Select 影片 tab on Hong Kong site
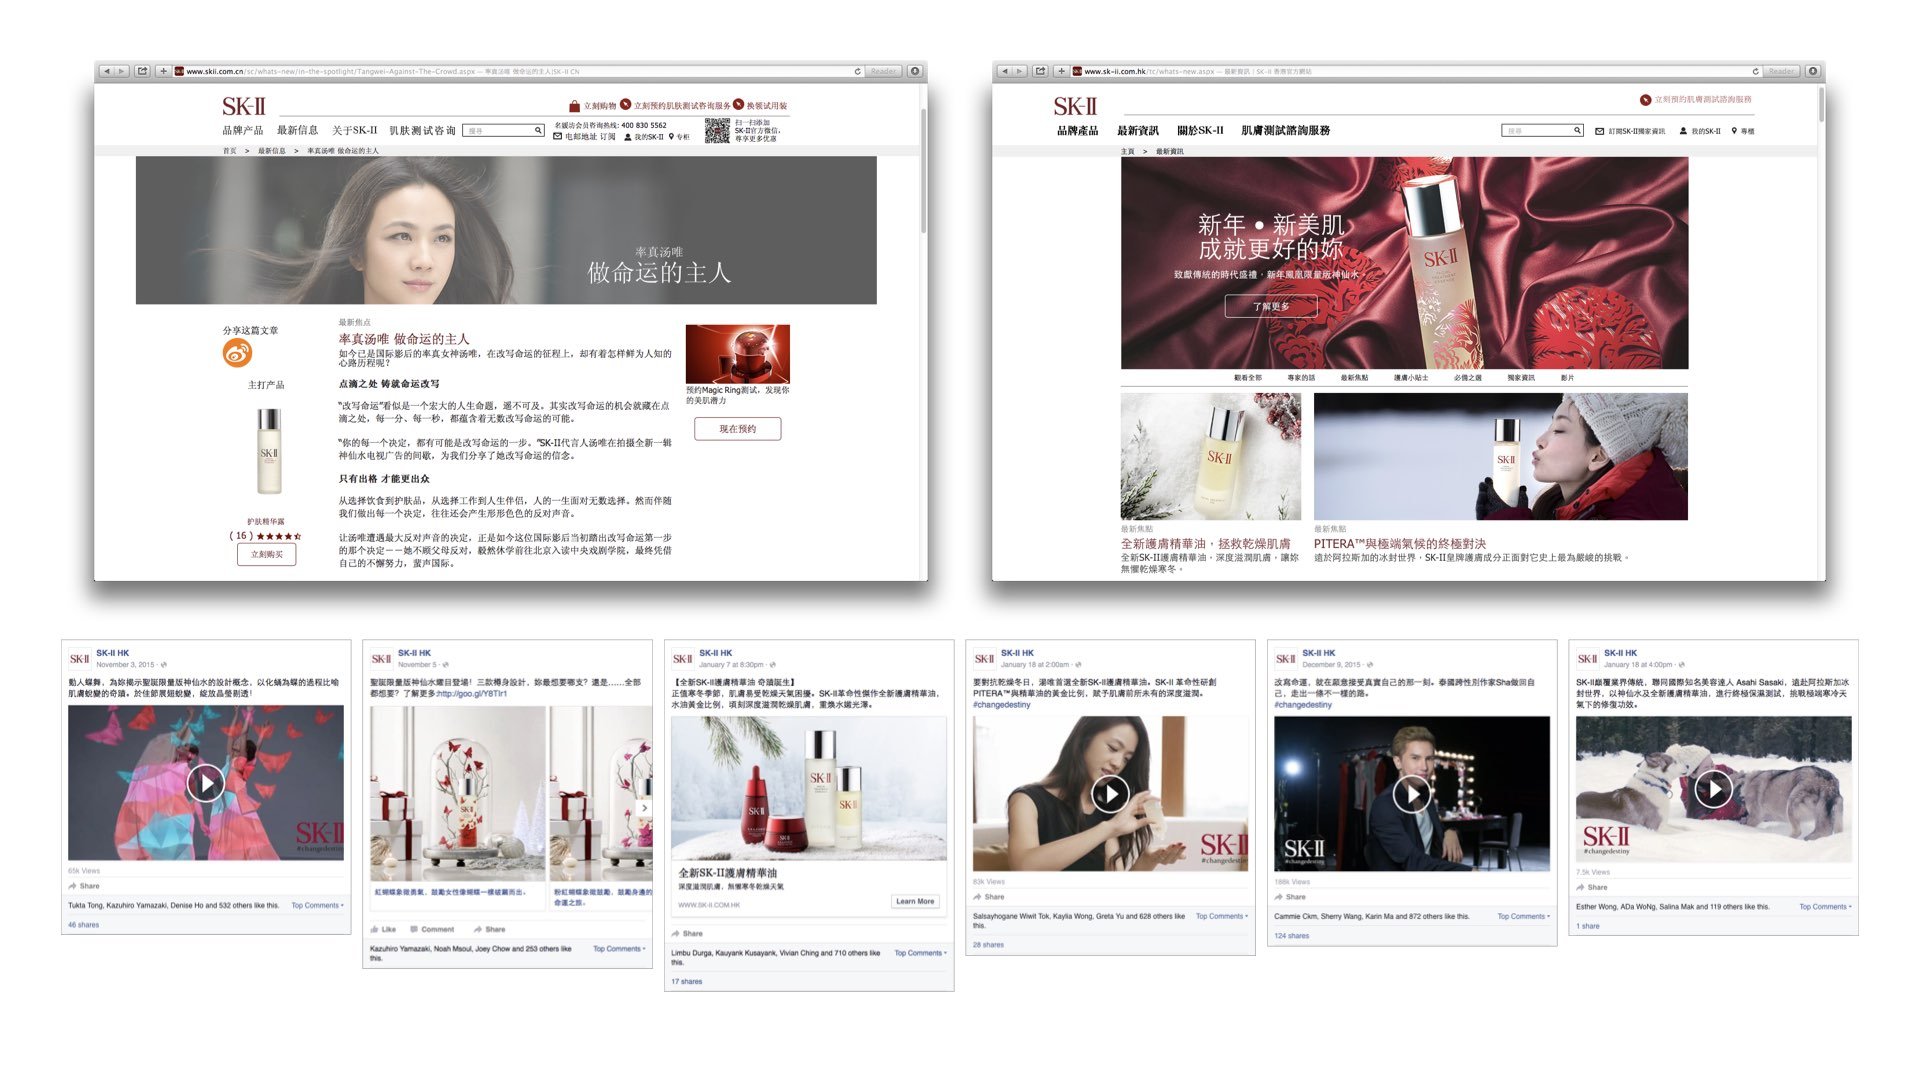The width and height of the screenshot is (1920, 1080). tap(1567, 378)
